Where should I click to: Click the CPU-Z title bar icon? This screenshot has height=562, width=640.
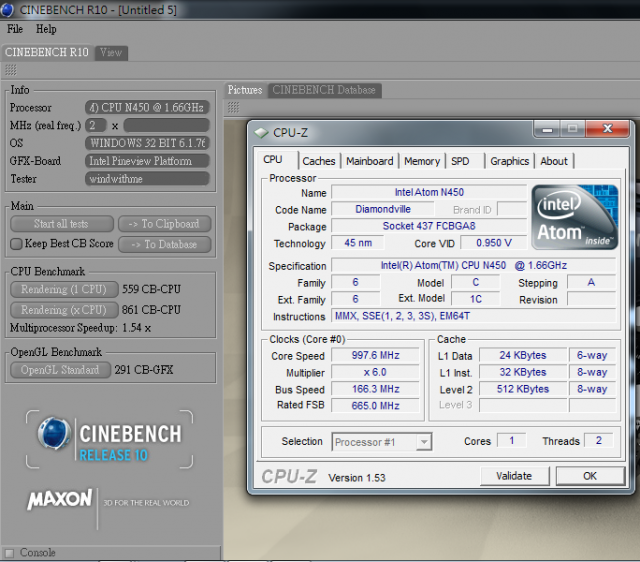[261, 133]
